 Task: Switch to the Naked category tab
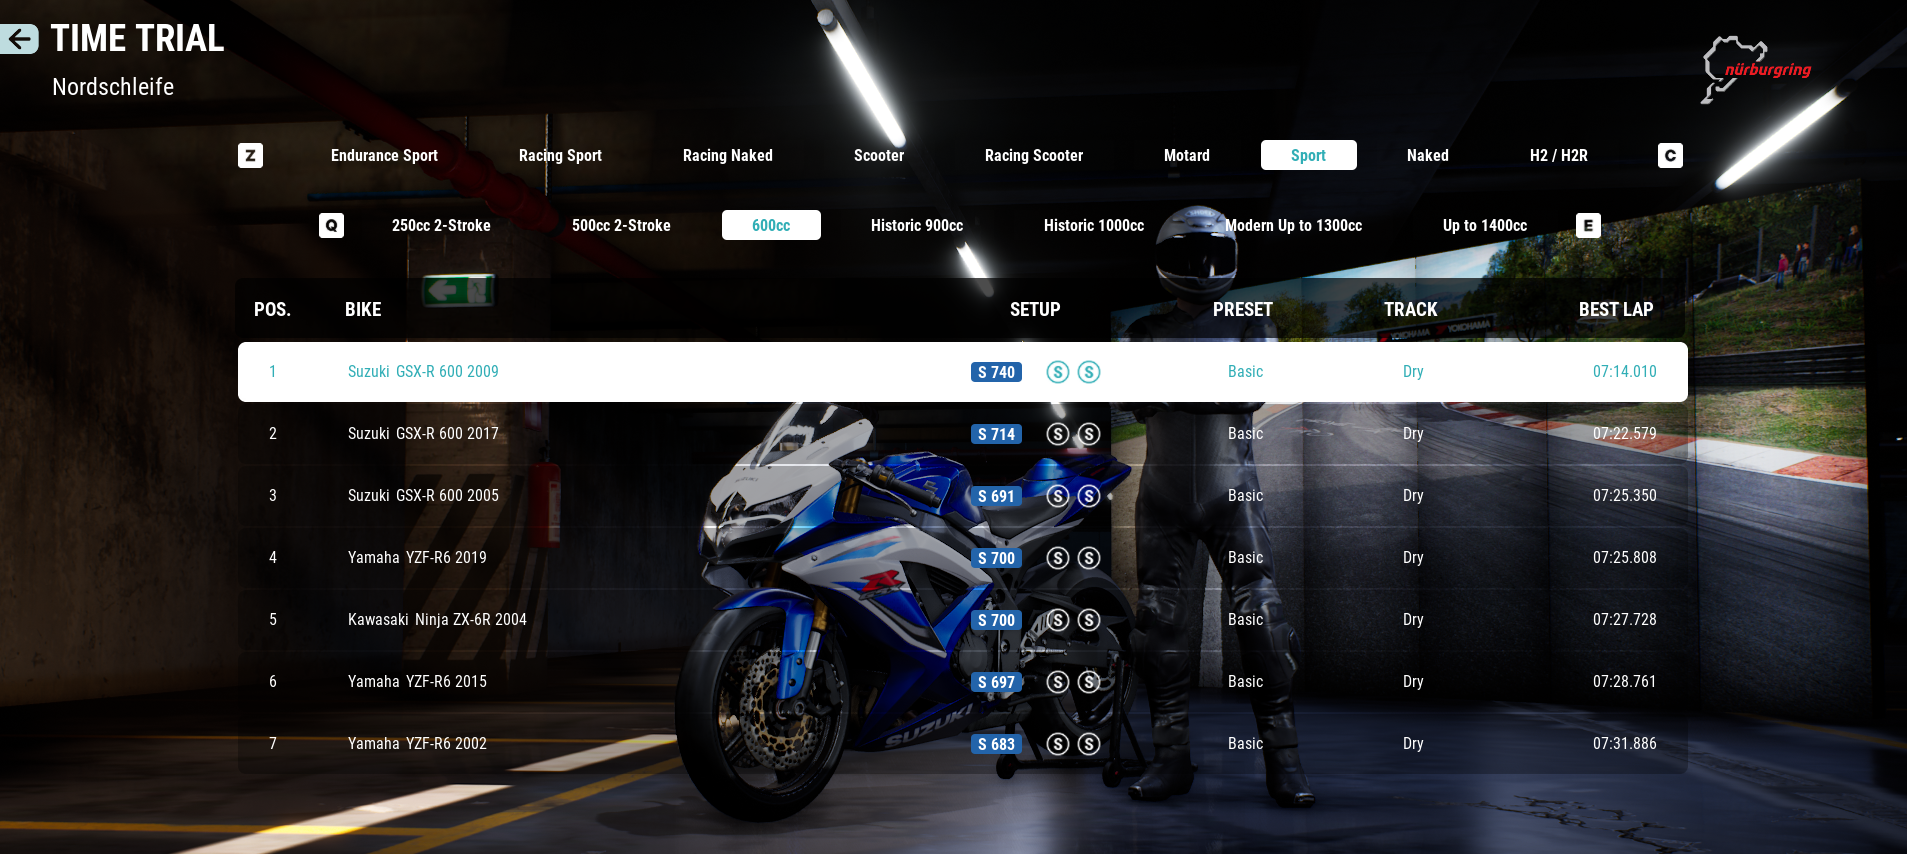click(x=1428, y=155)
